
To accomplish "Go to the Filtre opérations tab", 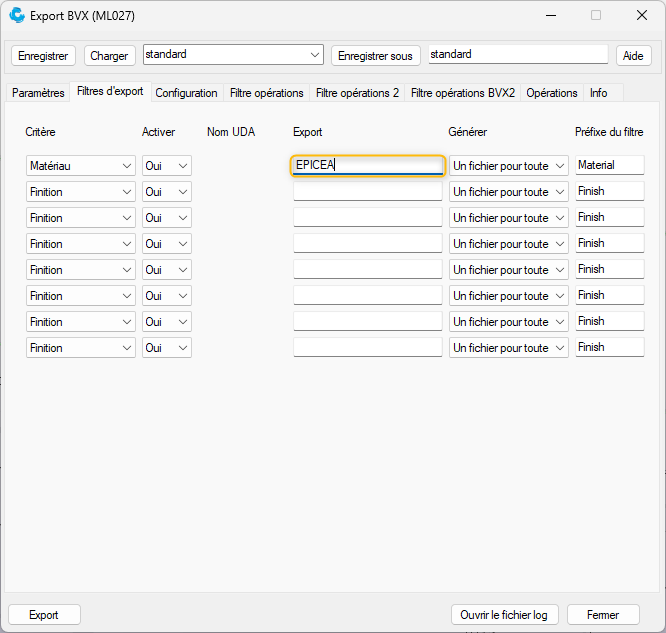I will point(267,93).
